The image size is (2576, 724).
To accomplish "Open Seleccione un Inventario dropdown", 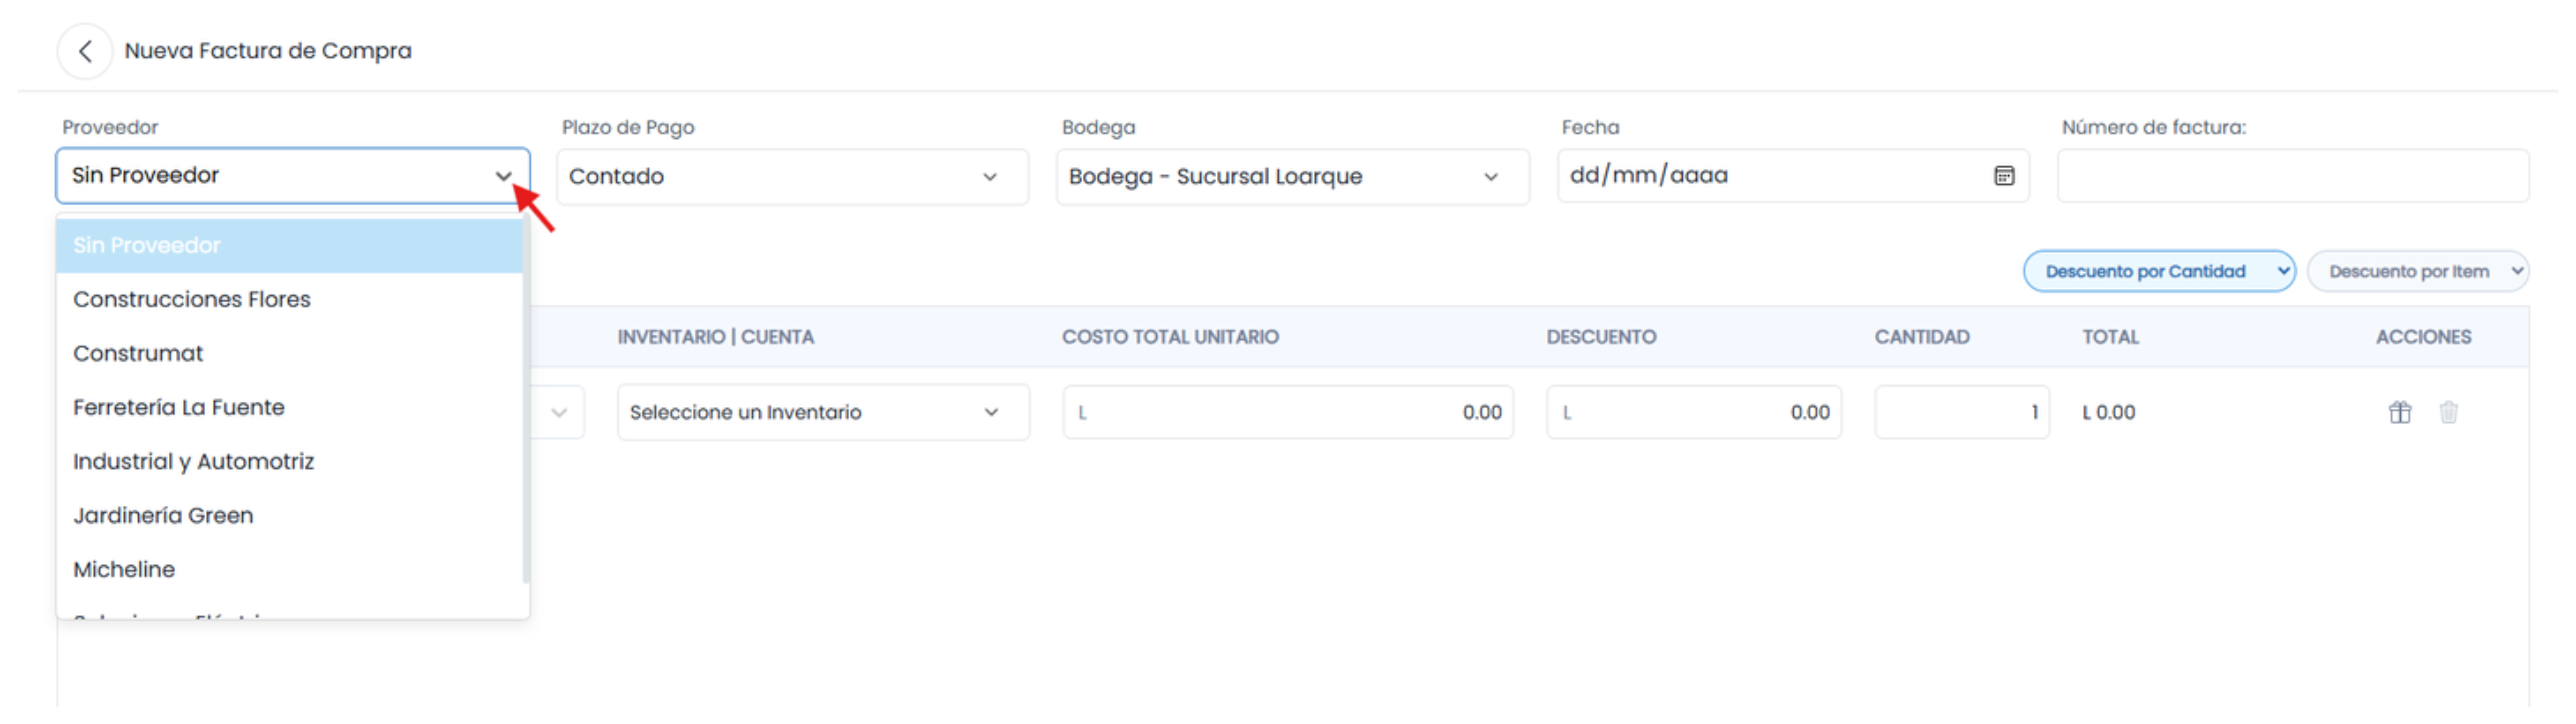I will click(x=823, y=412).
